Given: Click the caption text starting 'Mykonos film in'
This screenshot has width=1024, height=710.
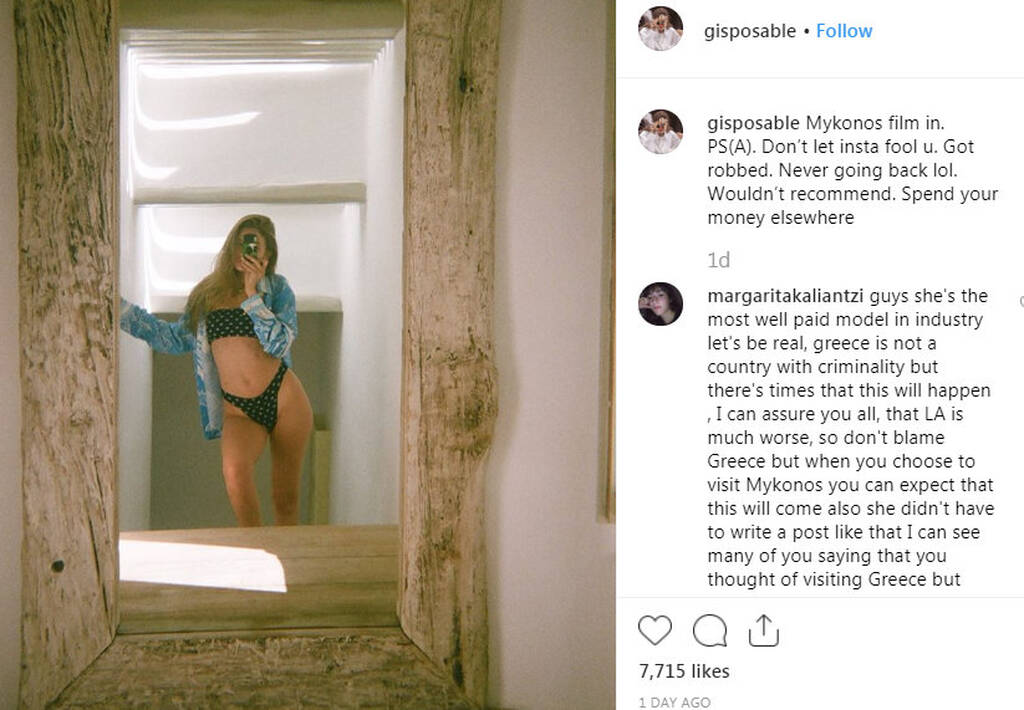Looking at the screenshot, I should point(852,170).
